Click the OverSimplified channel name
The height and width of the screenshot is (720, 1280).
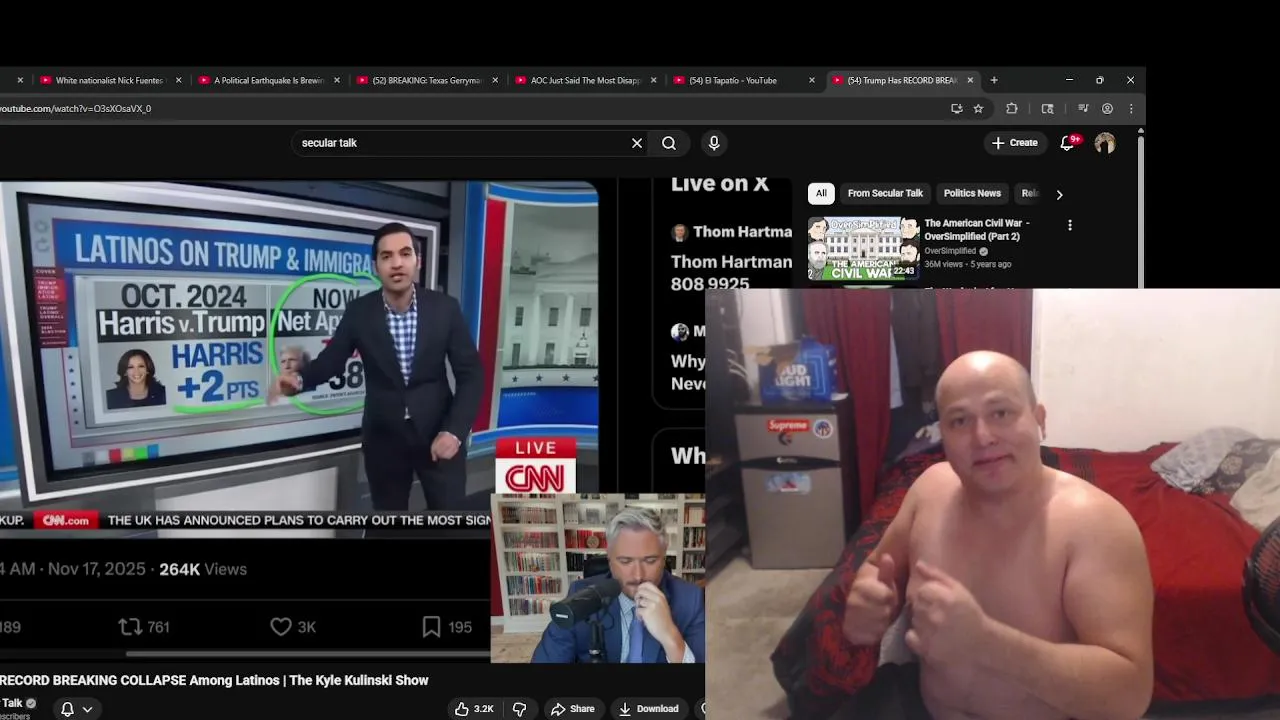tap(950, 251)
